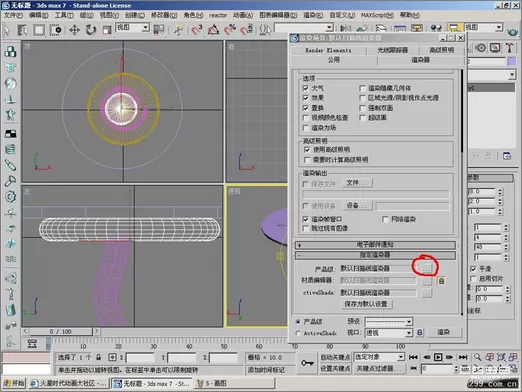Toggle the viewport lock next to 透视 dropdown
The width and height of the screenshot is (522, 392).
420,332
